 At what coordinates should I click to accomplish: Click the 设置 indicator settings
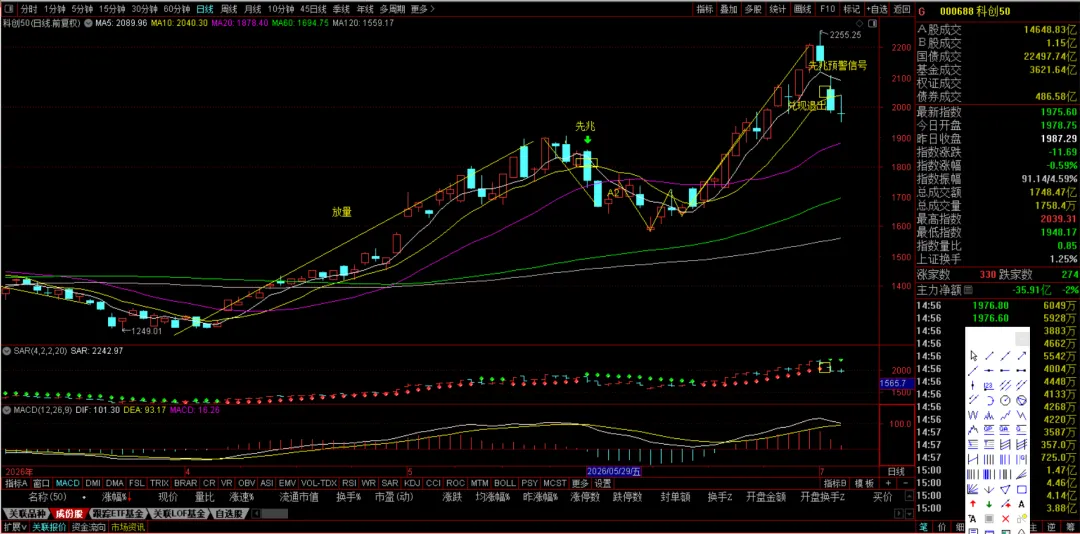click(603, 483)
